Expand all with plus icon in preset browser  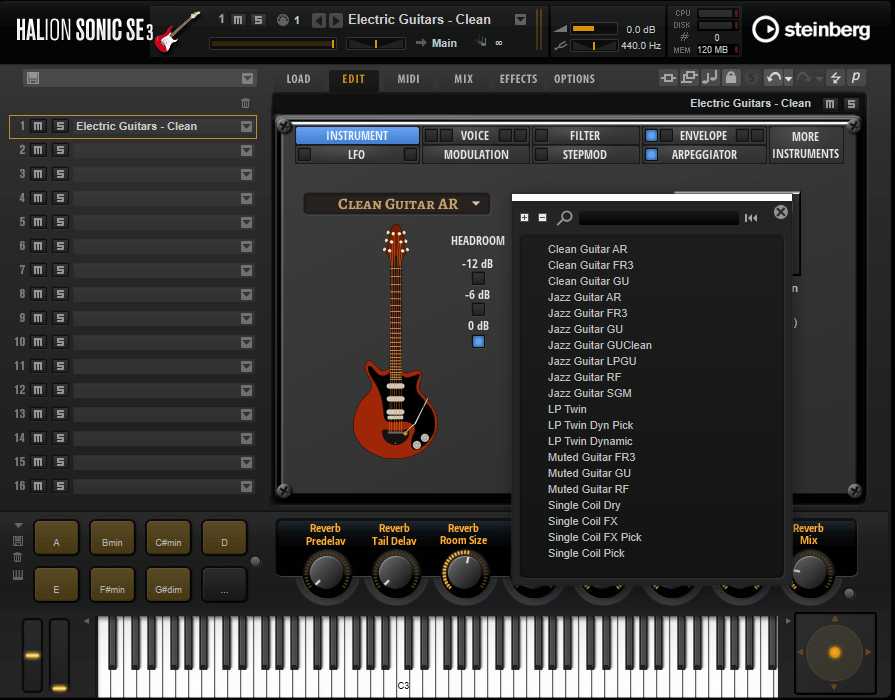[x=525, y=218]
